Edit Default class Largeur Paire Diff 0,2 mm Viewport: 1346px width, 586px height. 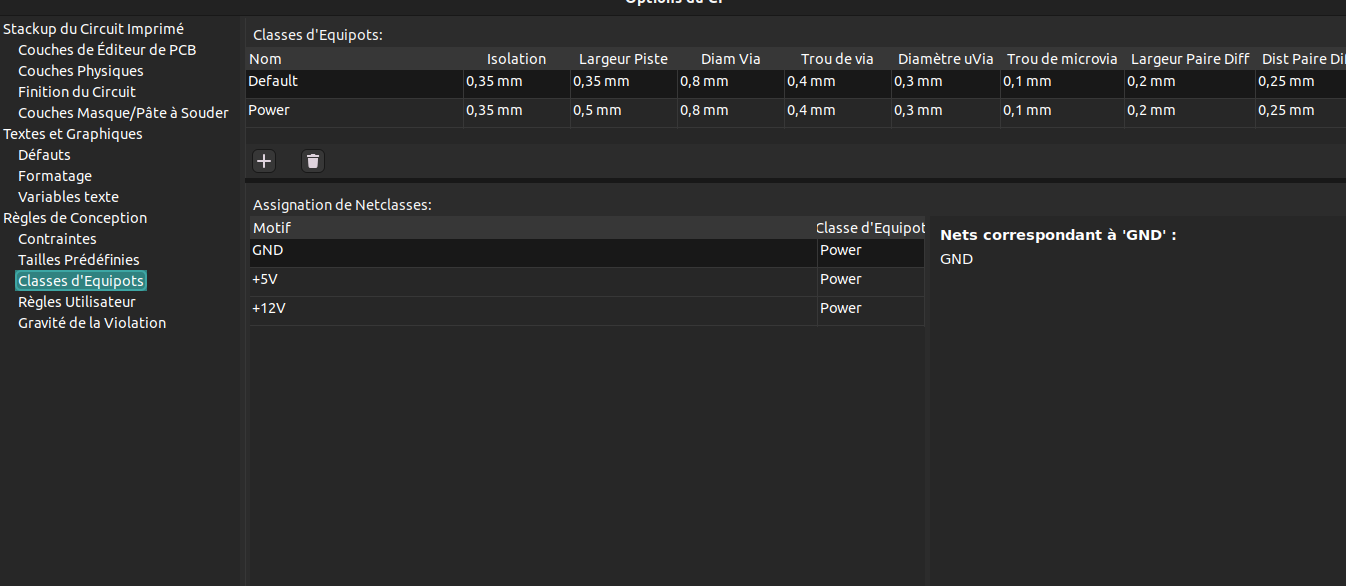tap(1190, 83)
